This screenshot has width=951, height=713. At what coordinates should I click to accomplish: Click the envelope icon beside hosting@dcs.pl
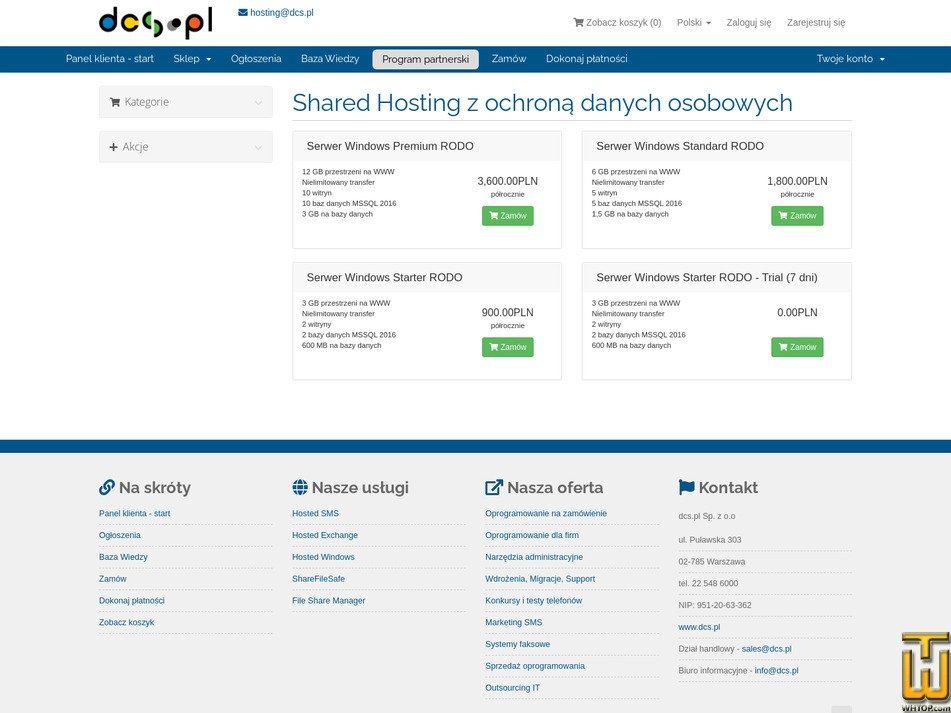coord(243,12)
